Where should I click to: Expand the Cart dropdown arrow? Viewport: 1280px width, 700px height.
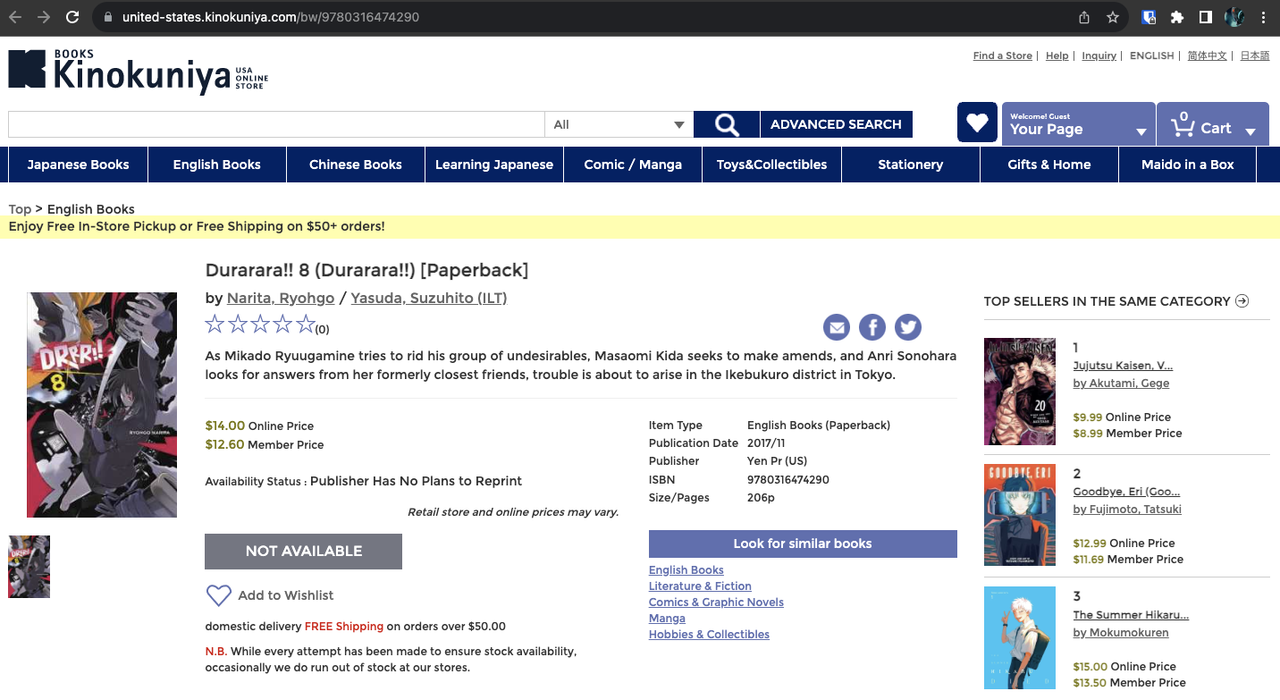tap(1250, 131)
